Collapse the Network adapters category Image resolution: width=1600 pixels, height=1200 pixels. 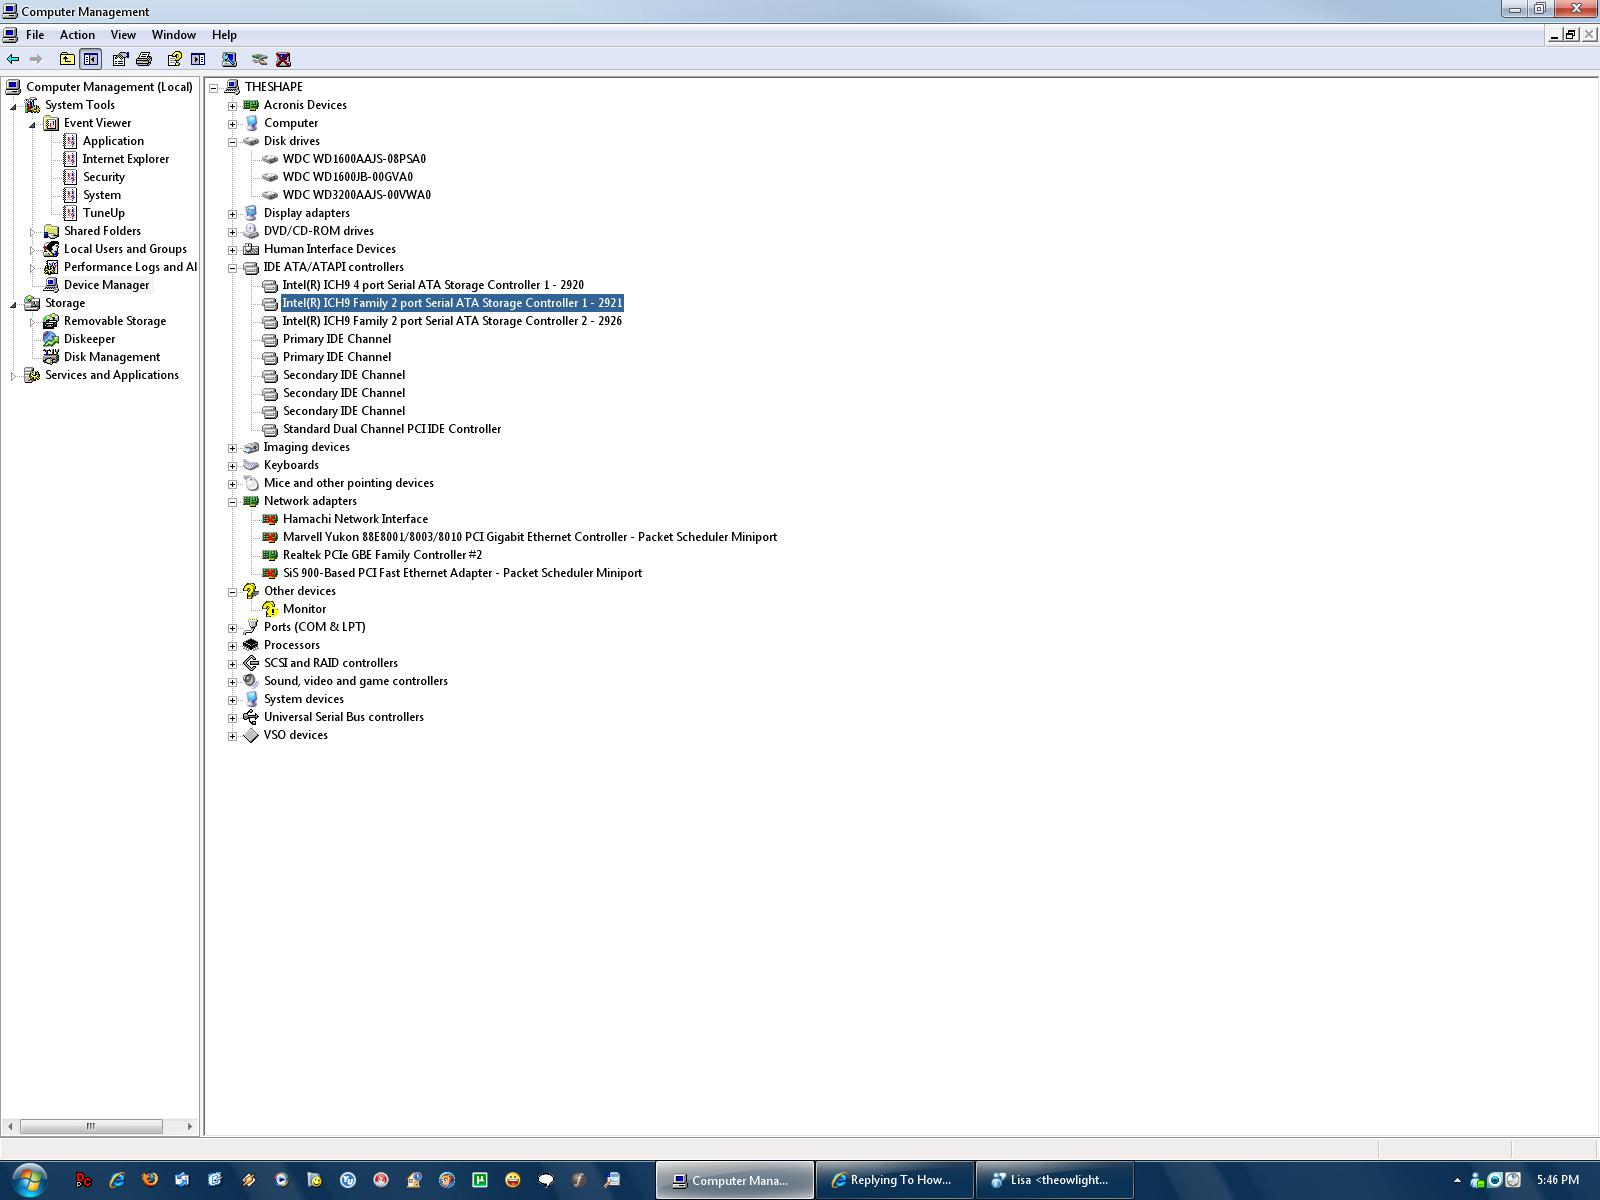pyautogui.click(x=233, y=502)
